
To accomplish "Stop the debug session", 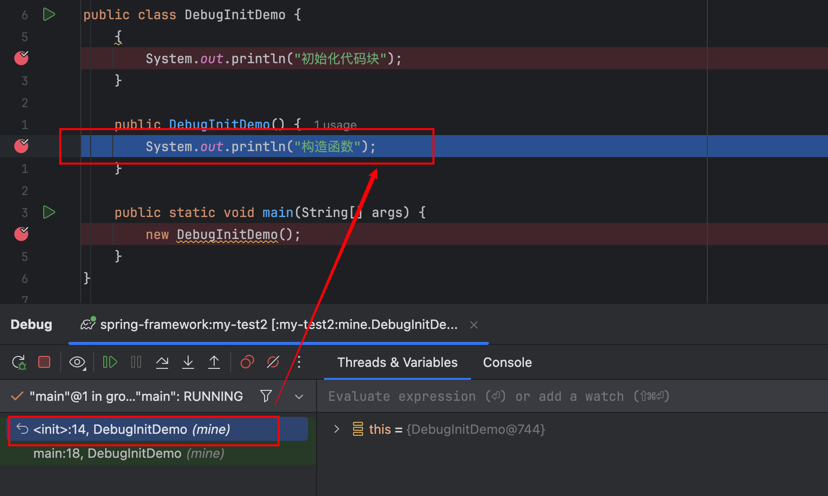I will (44, 362).
